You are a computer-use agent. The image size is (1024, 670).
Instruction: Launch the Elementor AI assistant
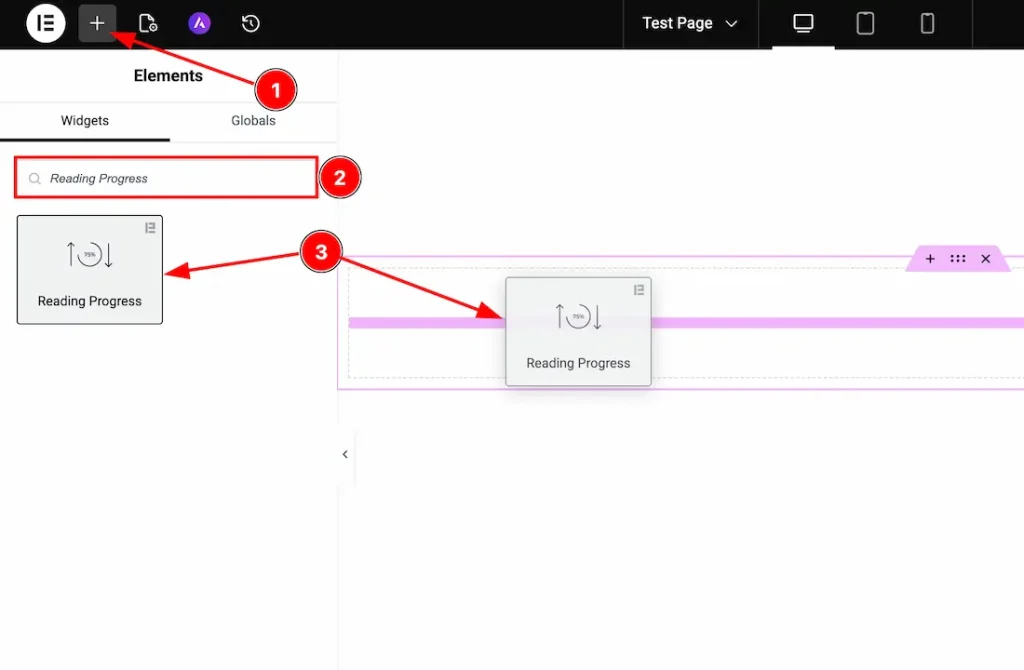click(199, 23)
